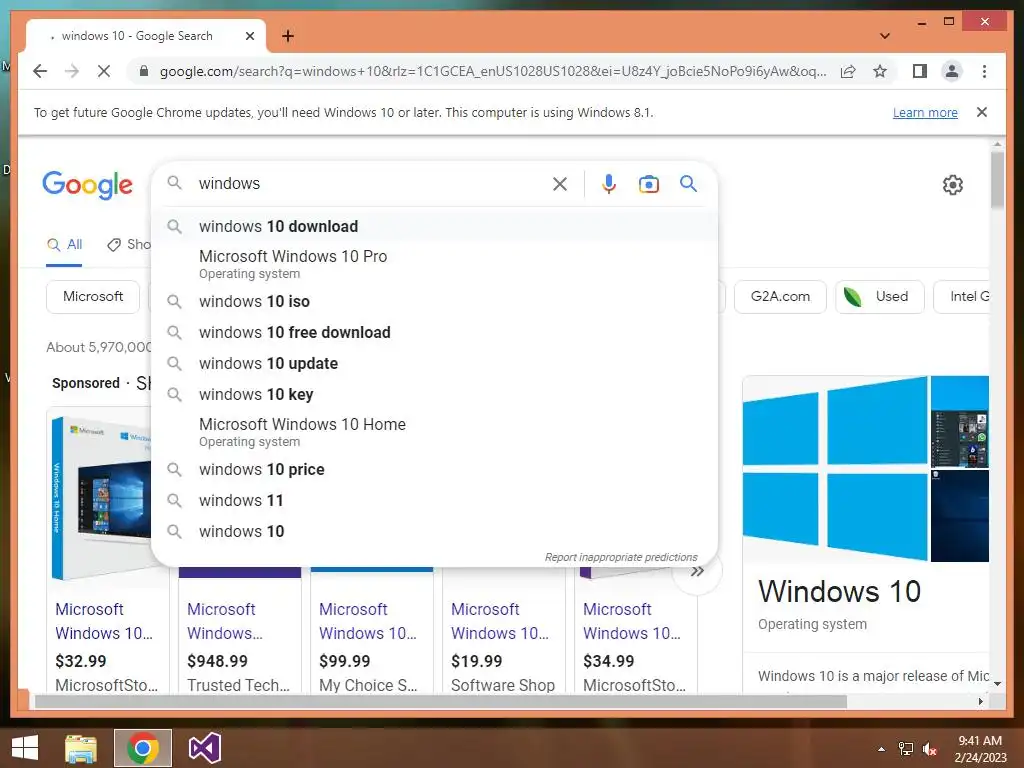Viewport: 1024px width, 768px height.
Task: Search by image with the camera icon
Action: [x=648, y=184]
